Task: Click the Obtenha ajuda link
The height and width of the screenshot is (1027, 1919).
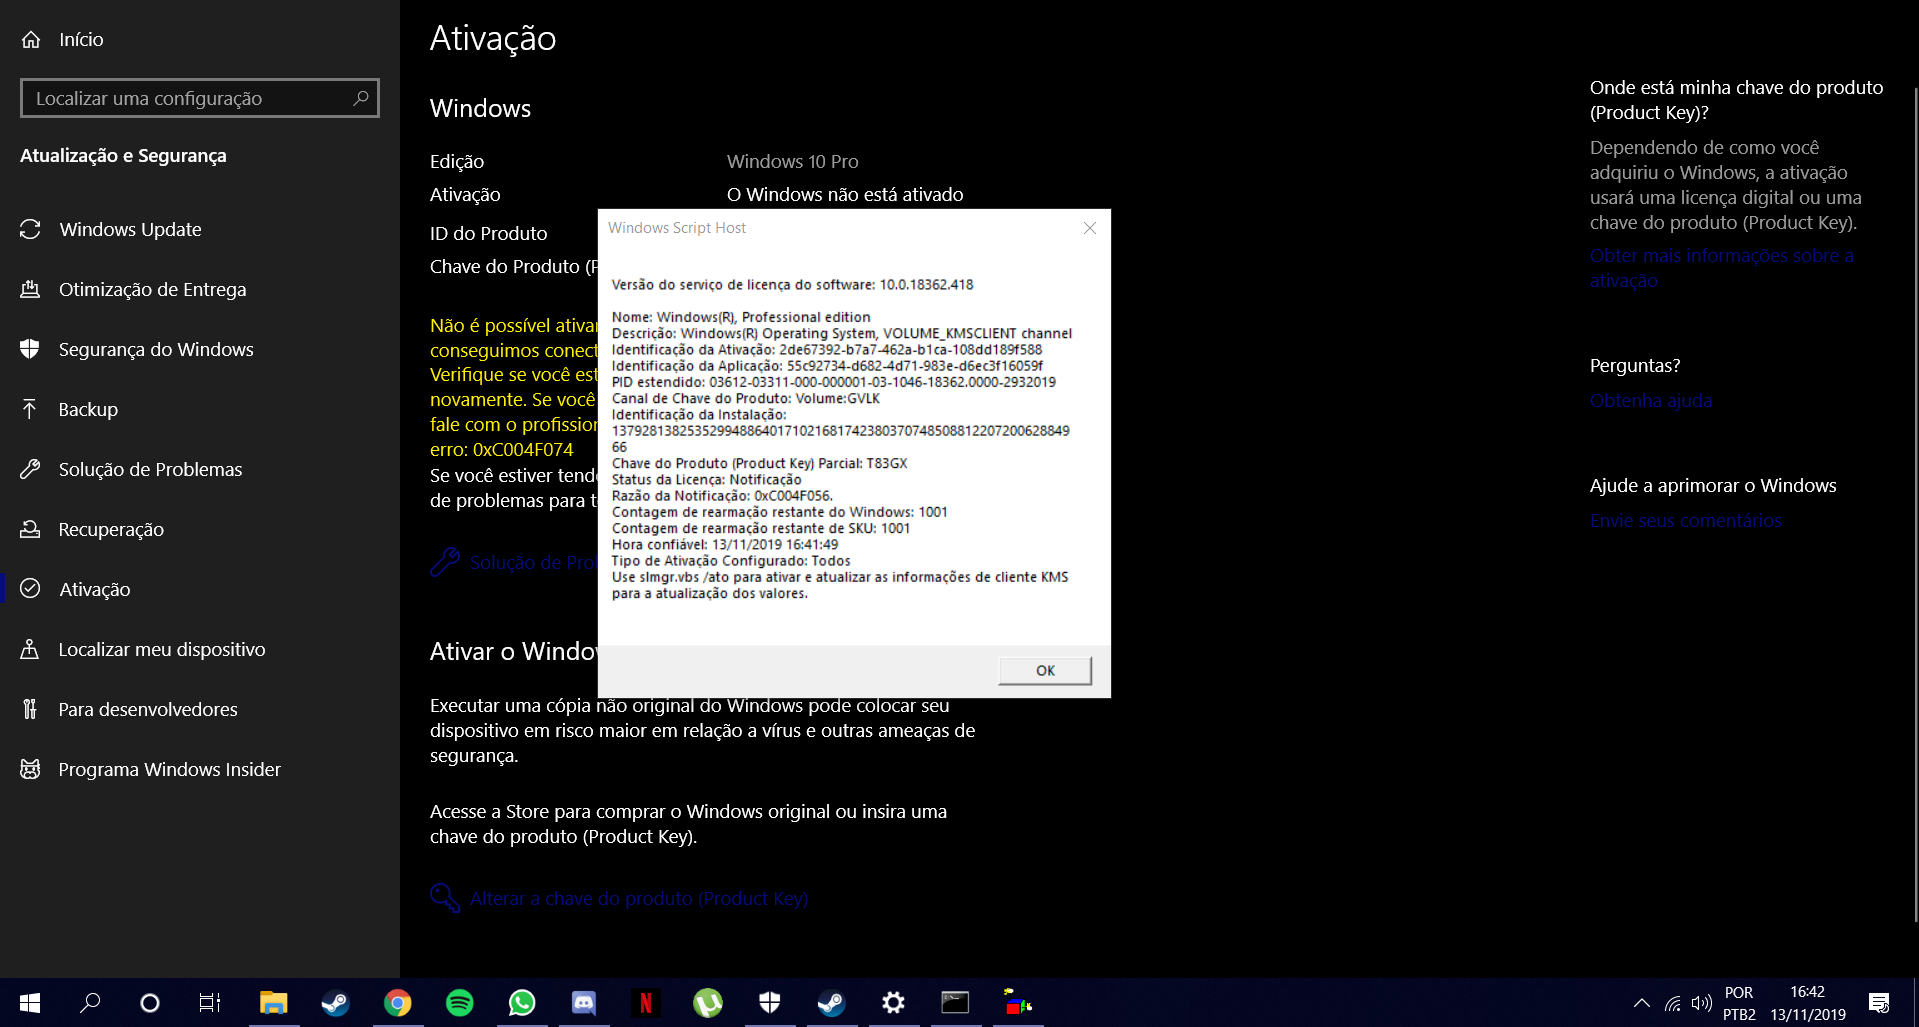Action: click(x=1651, y=401)
